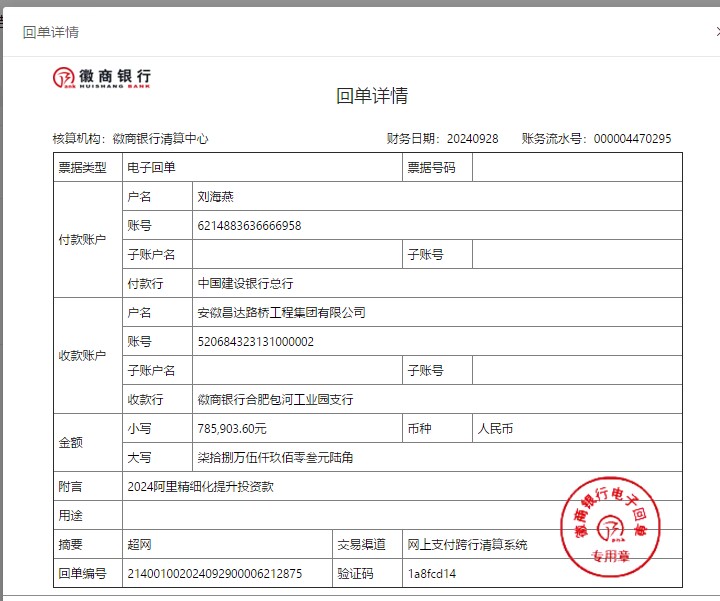Viewport: 720px width, 601px height.
Task: Click the amount in words 柒拾捌万伍仟玖佰零叁元陆角
Action: (x=275, y=458)
